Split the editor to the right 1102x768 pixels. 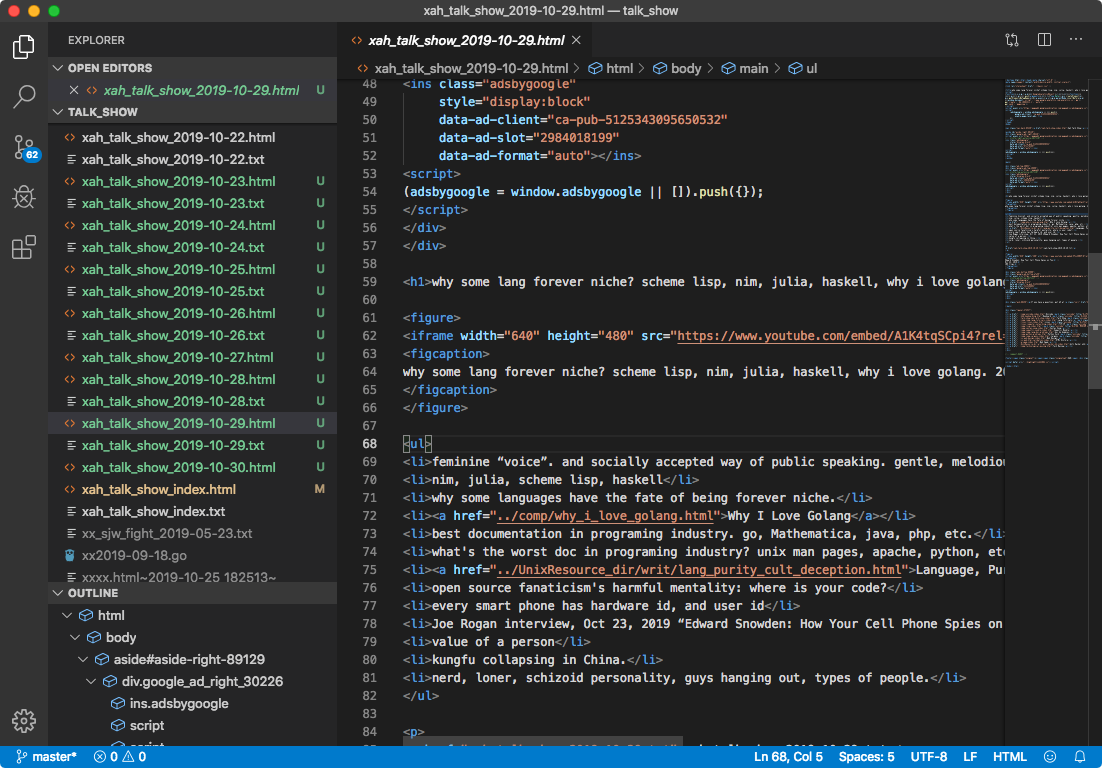coord(1044,40)
